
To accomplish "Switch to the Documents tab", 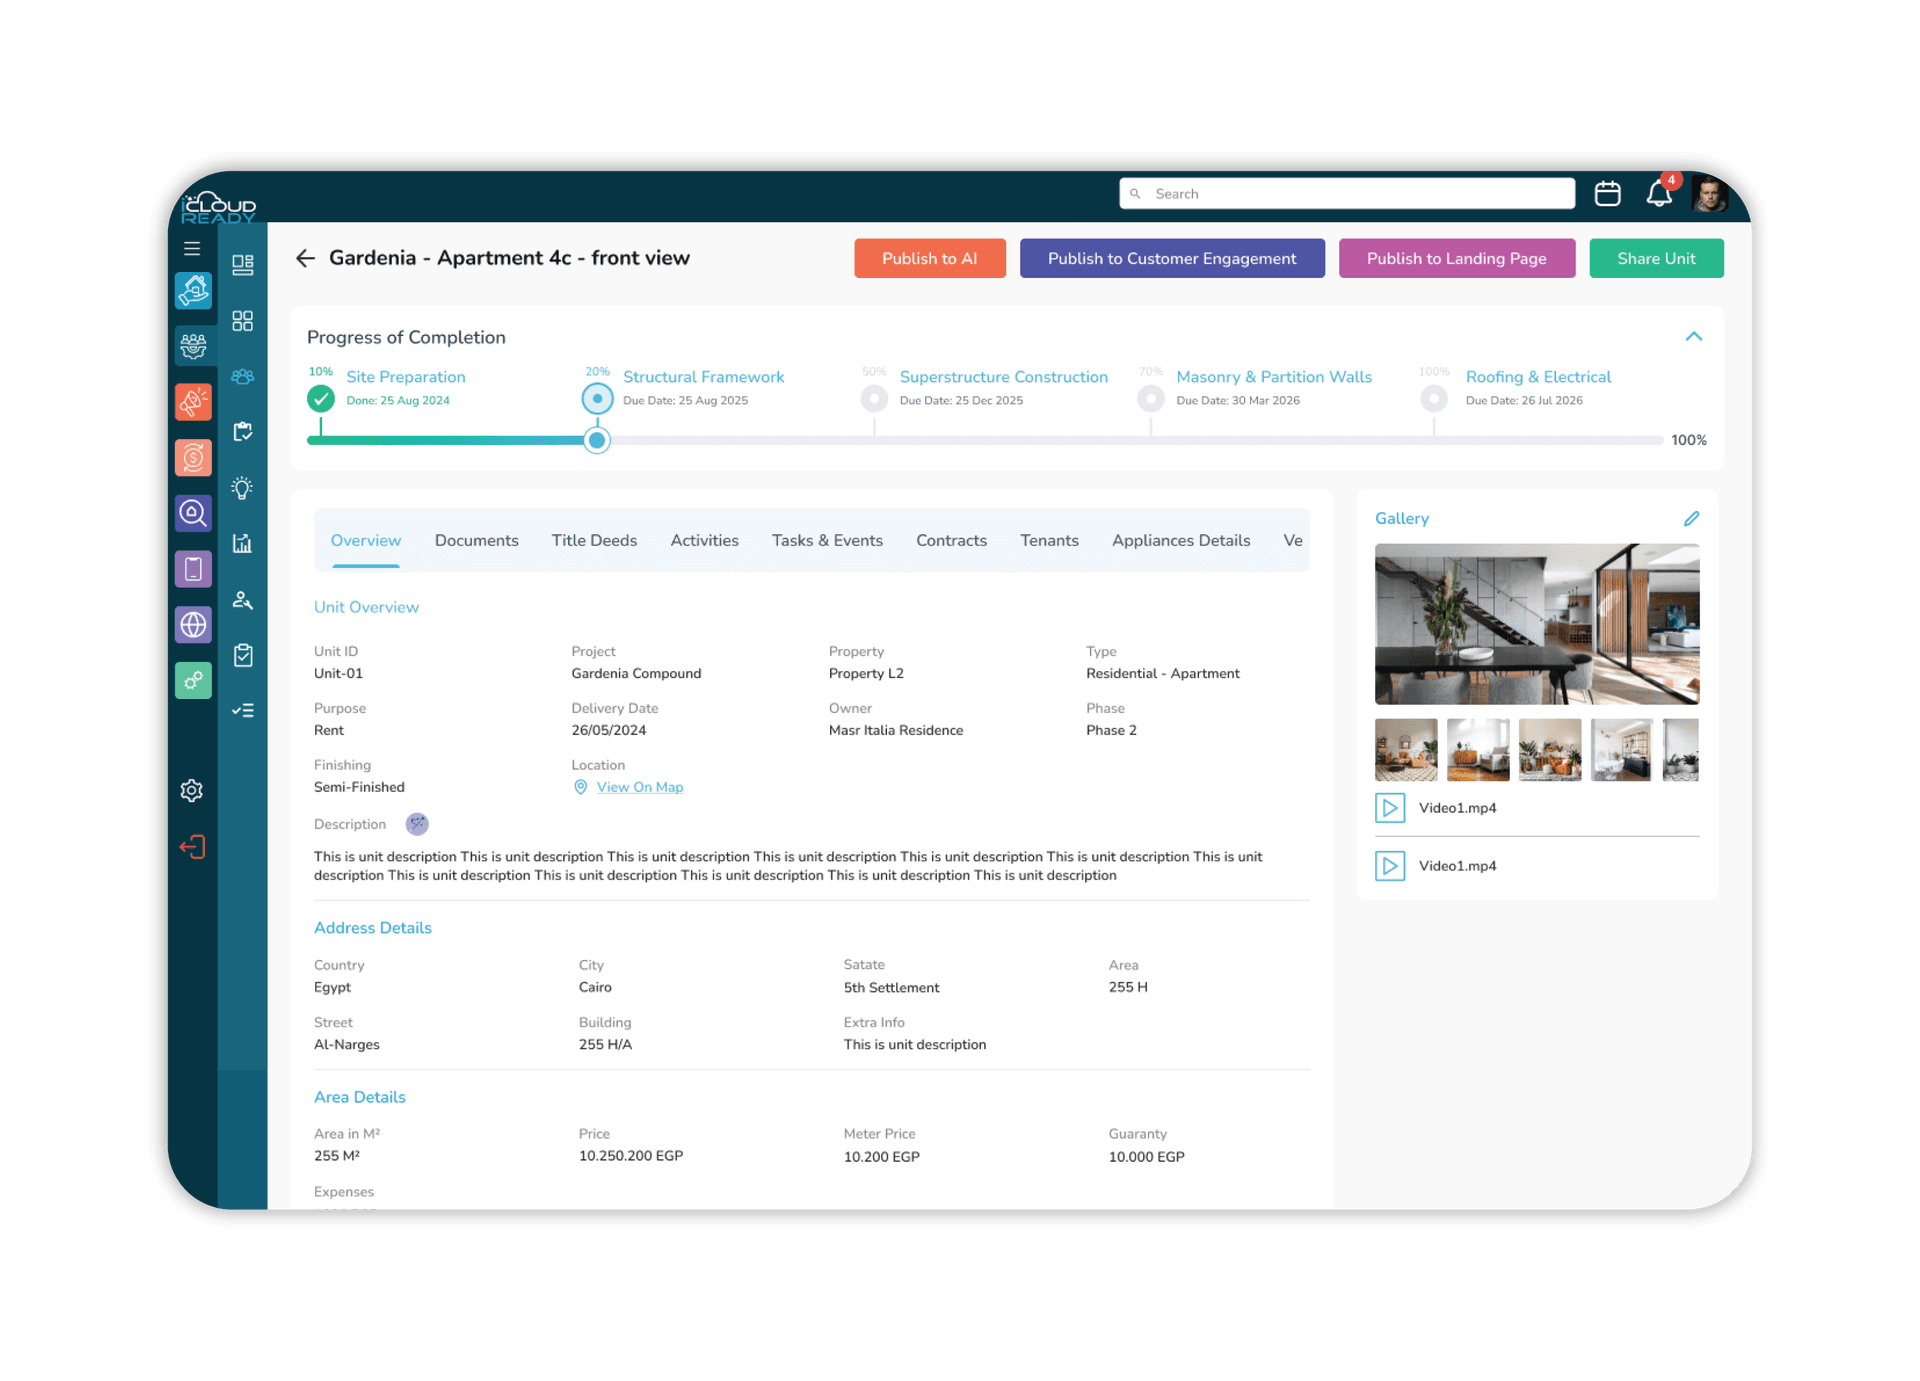I will pos(476,540).
